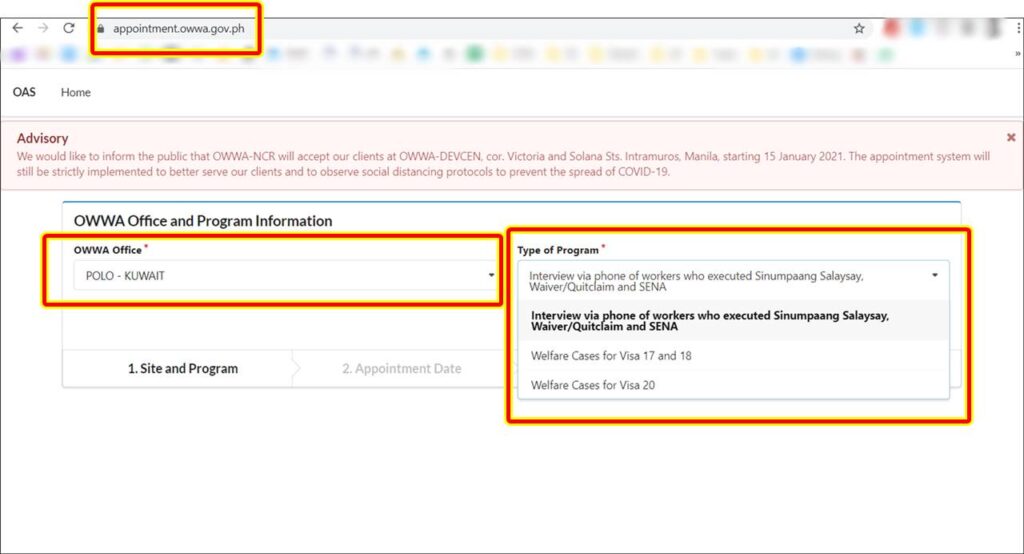Choose Welfare Cases for Visa 20 option

click(593, 385)
